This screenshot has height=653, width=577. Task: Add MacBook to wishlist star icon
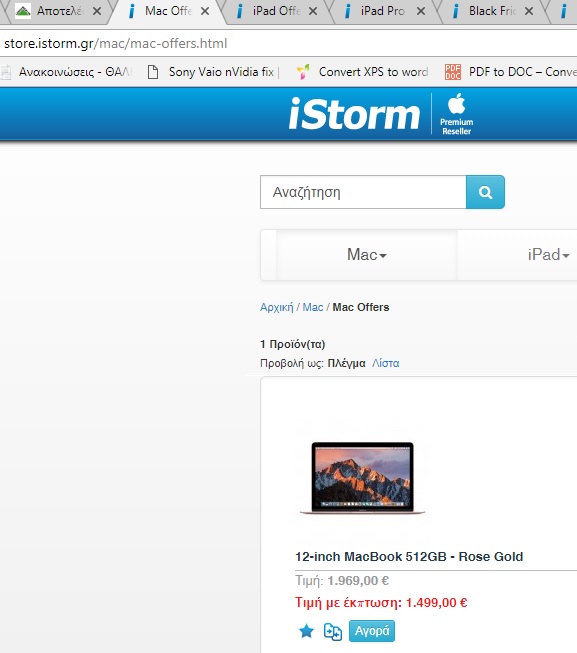[x=307, y=631]
